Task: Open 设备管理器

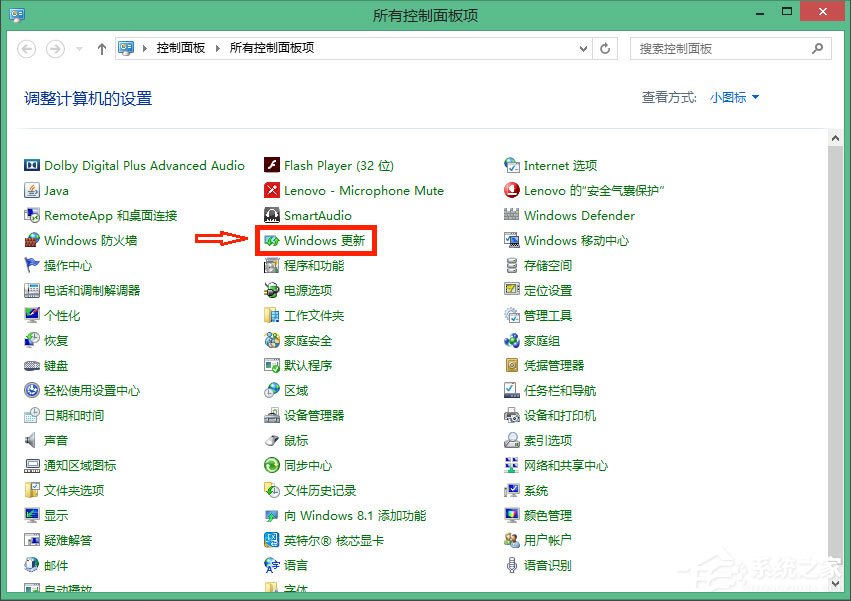Action: point(313,415)
